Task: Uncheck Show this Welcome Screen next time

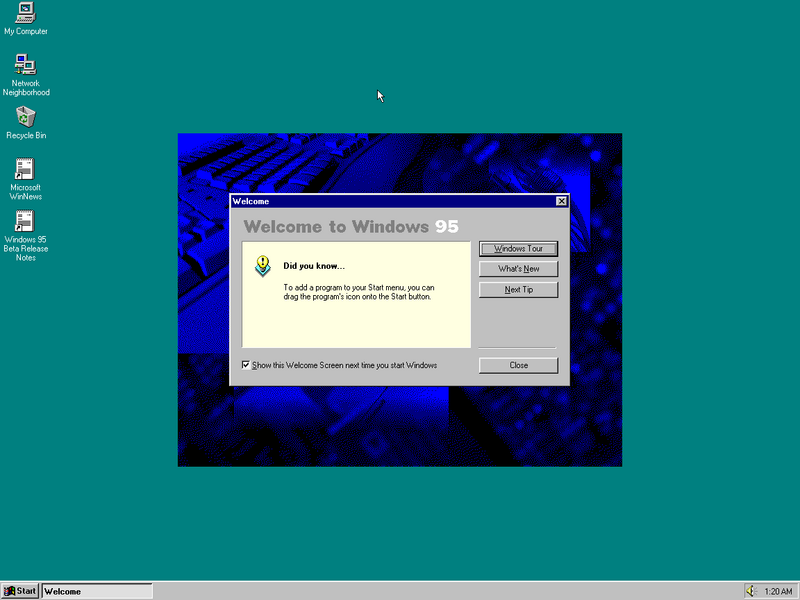Action: [246, 365]
